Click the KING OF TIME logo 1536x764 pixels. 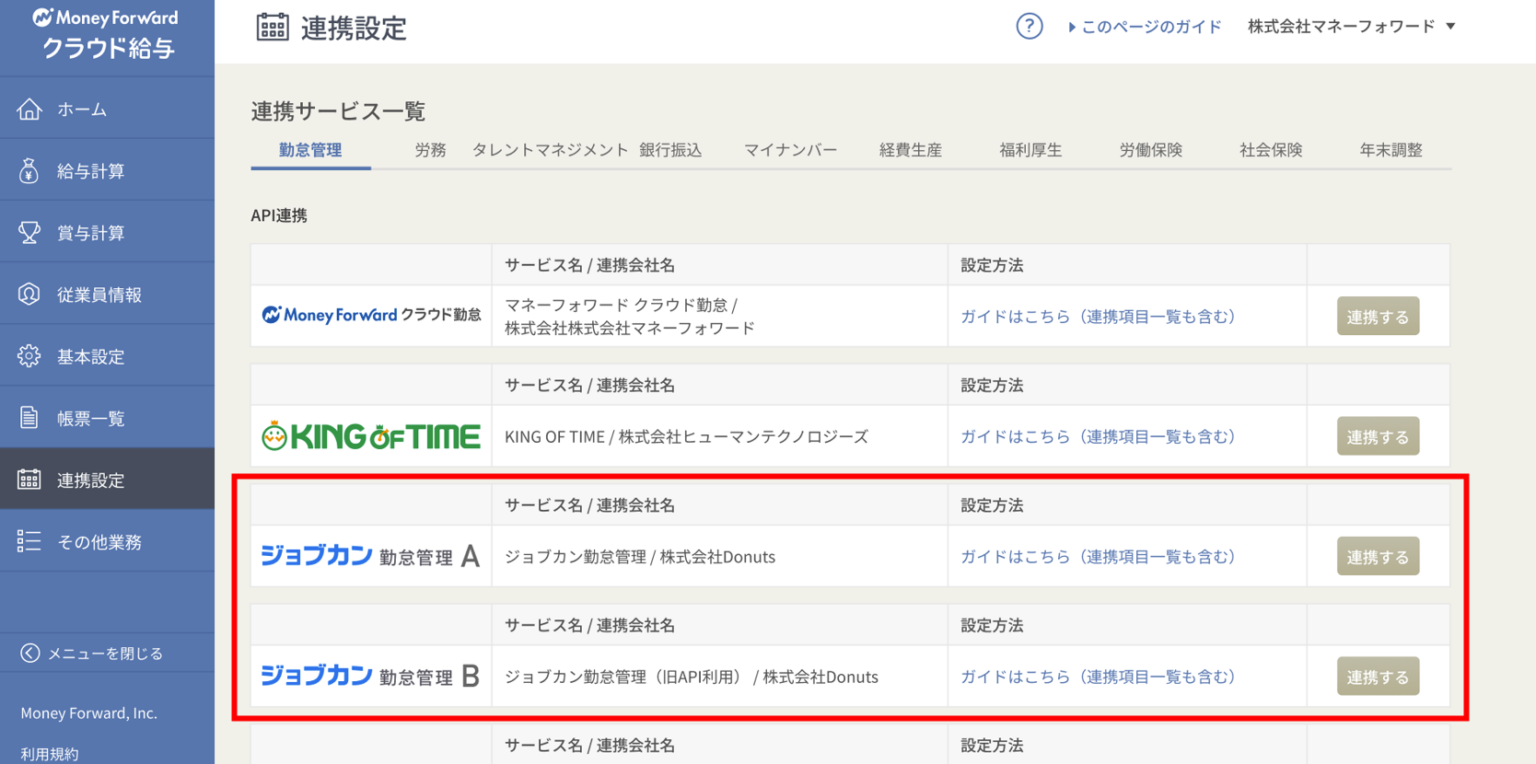[x=371, y=437]
